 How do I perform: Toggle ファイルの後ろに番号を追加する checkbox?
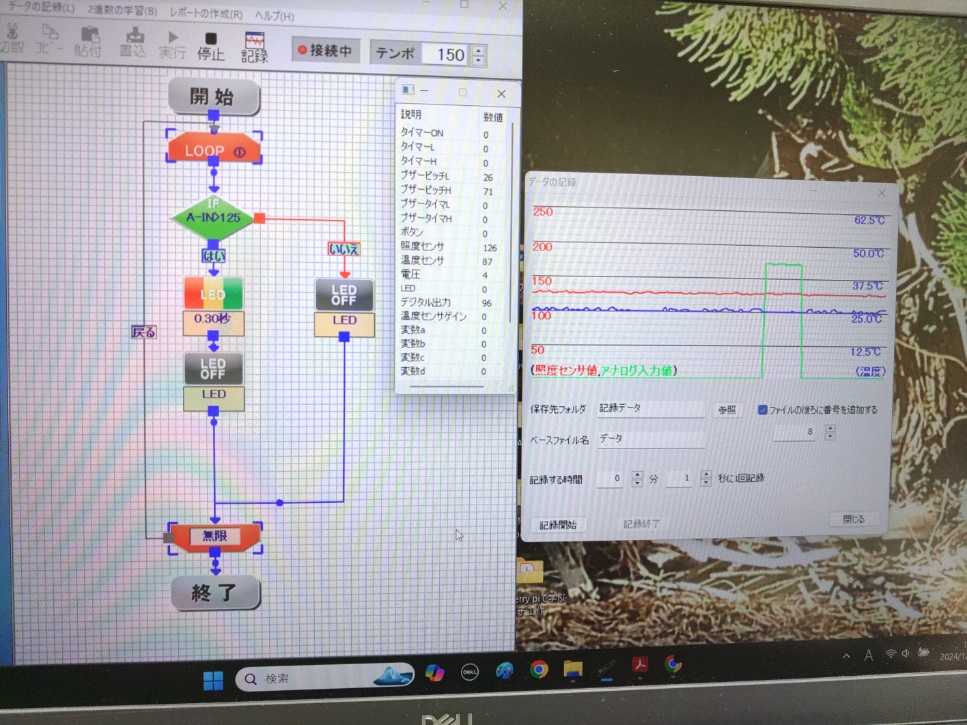763,409
